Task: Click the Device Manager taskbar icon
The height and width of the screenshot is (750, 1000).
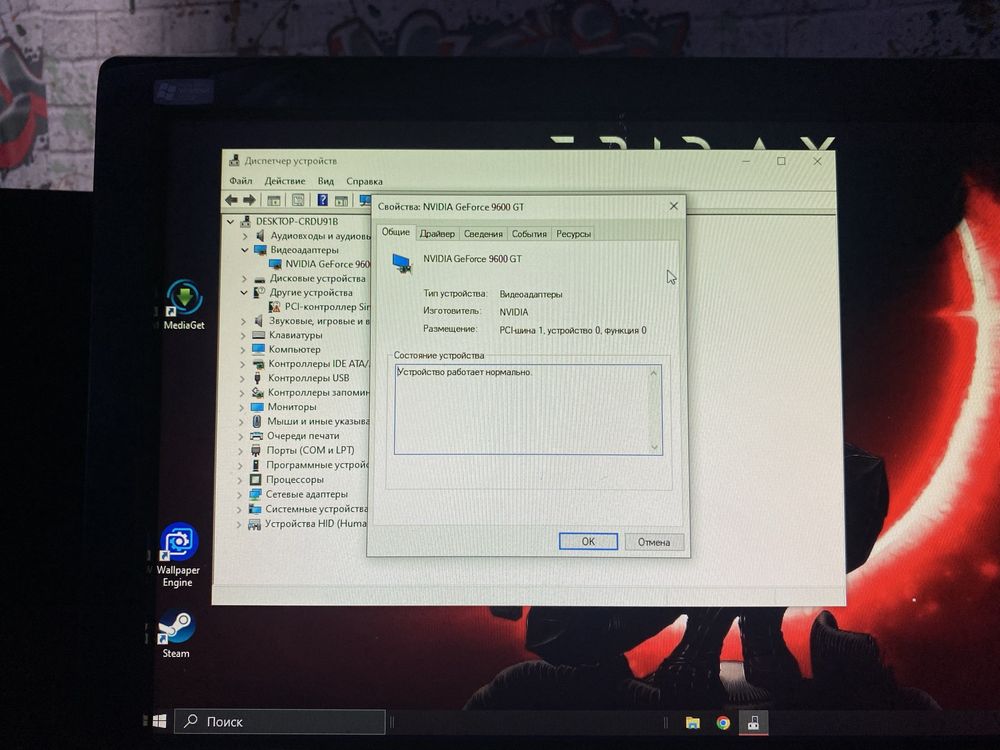Action: 753,722
